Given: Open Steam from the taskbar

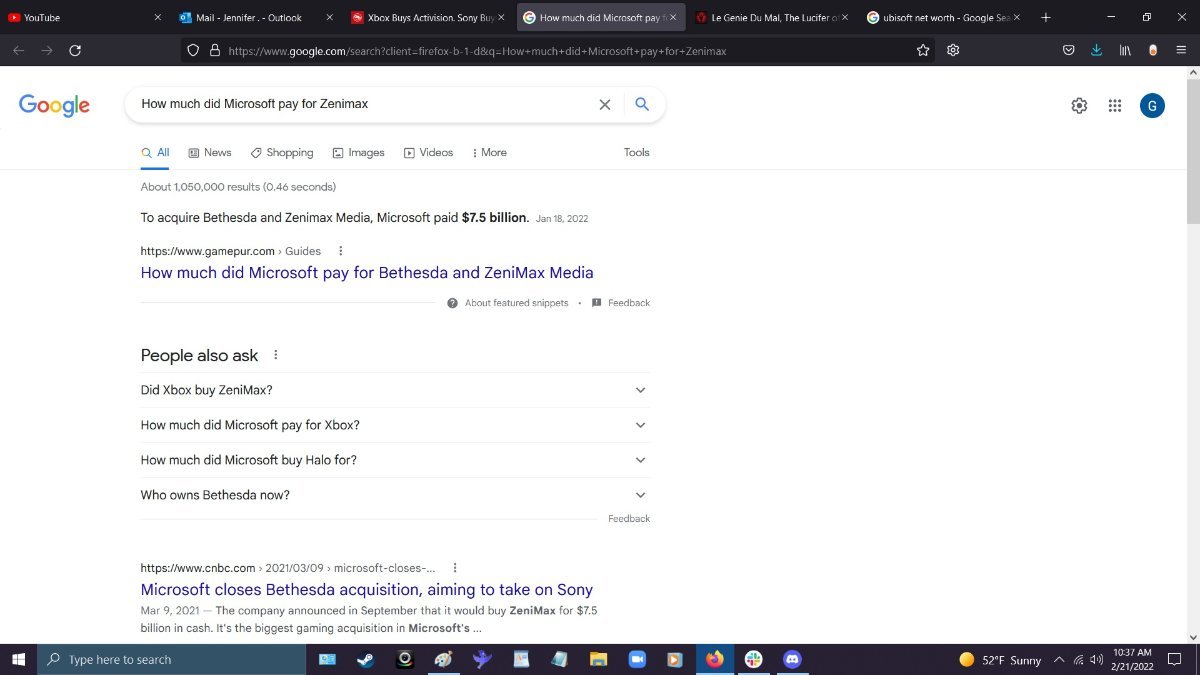Looking at the screenshot, I should pos(365,659).
